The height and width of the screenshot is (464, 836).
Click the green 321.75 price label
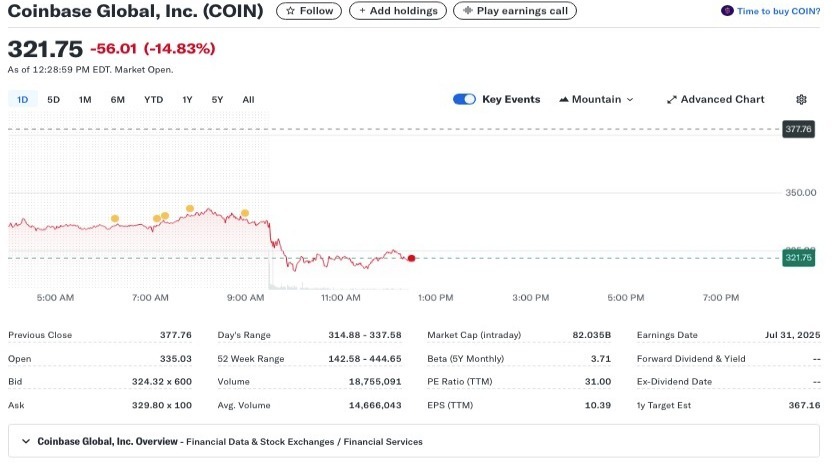tap(798, 258)
